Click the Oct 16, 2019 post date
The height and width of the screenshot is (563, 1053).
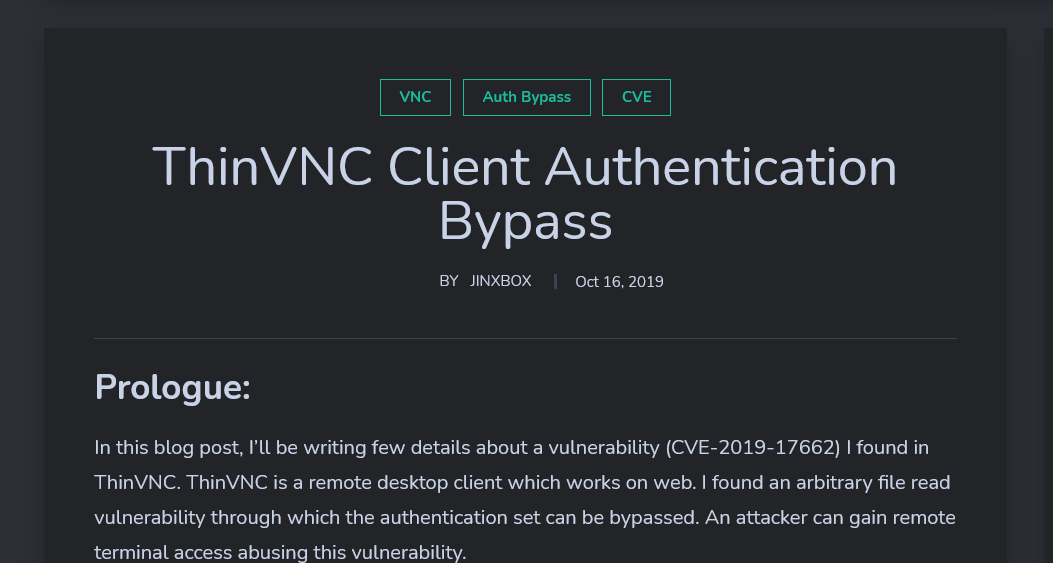coord(619,282)
